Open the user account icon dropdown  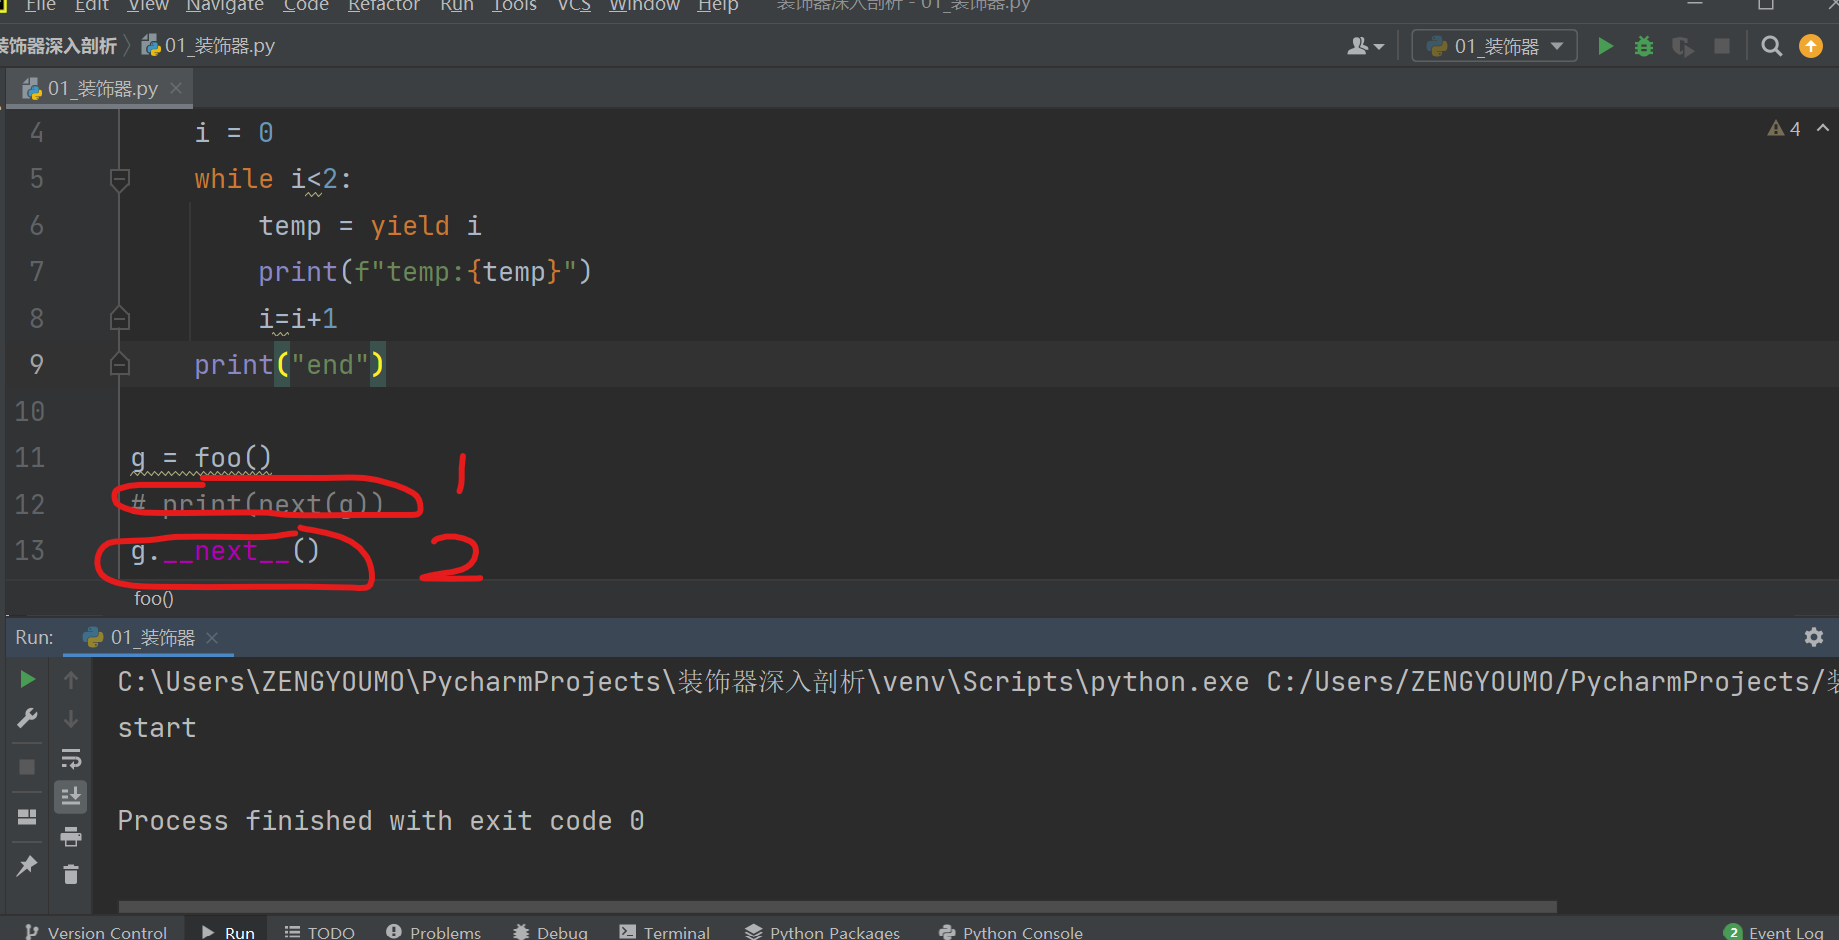(x=1366, y=46)
